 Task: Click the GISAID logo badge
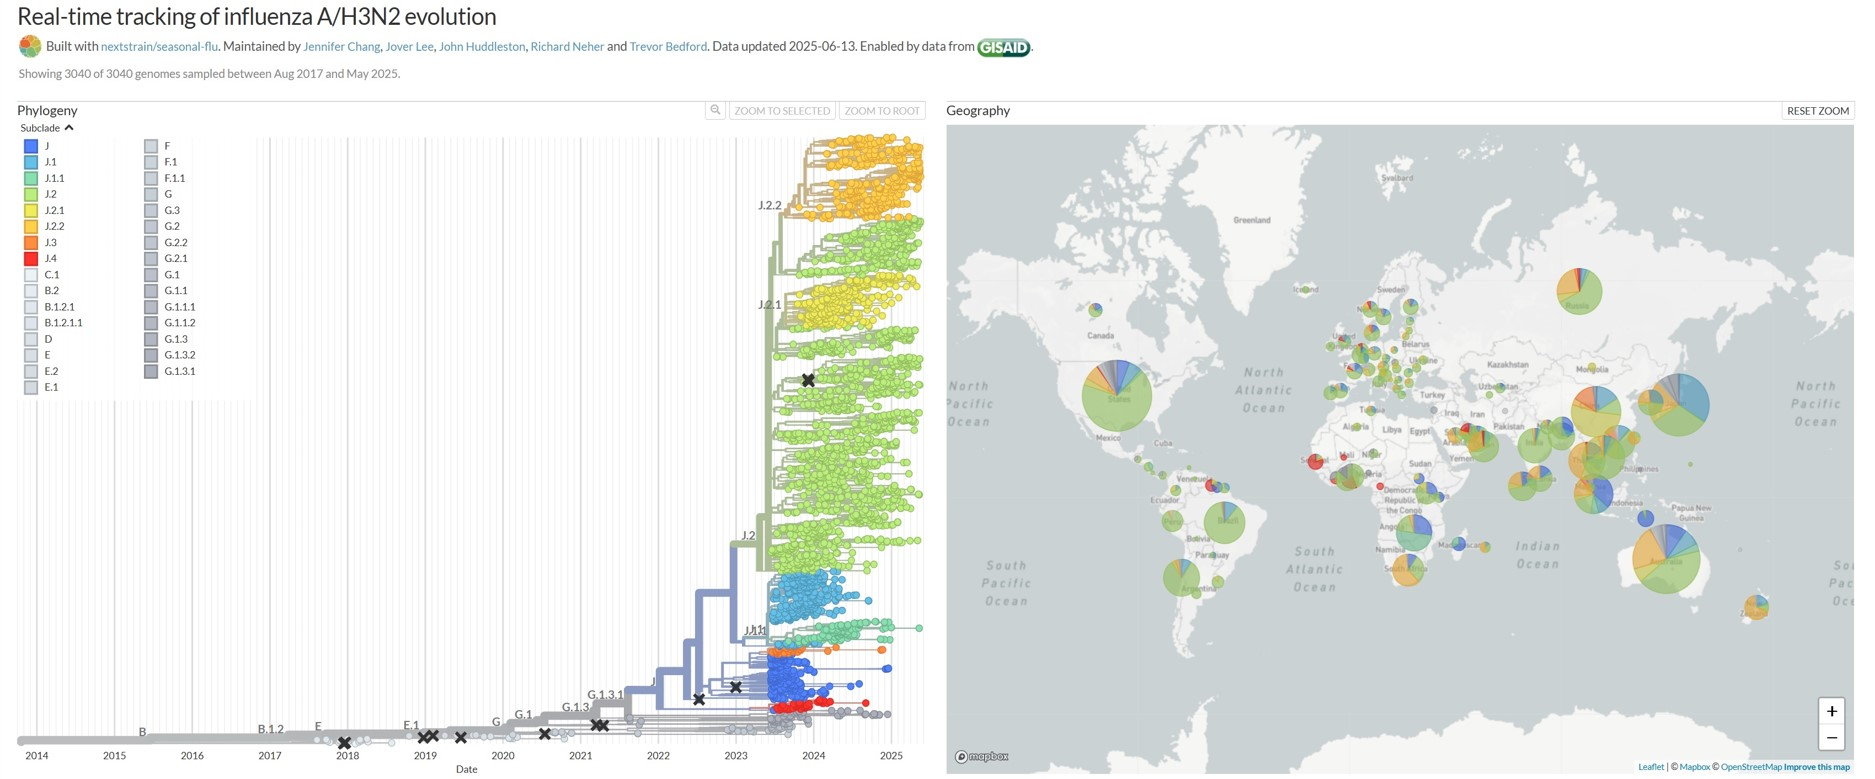coord(1003,47)
